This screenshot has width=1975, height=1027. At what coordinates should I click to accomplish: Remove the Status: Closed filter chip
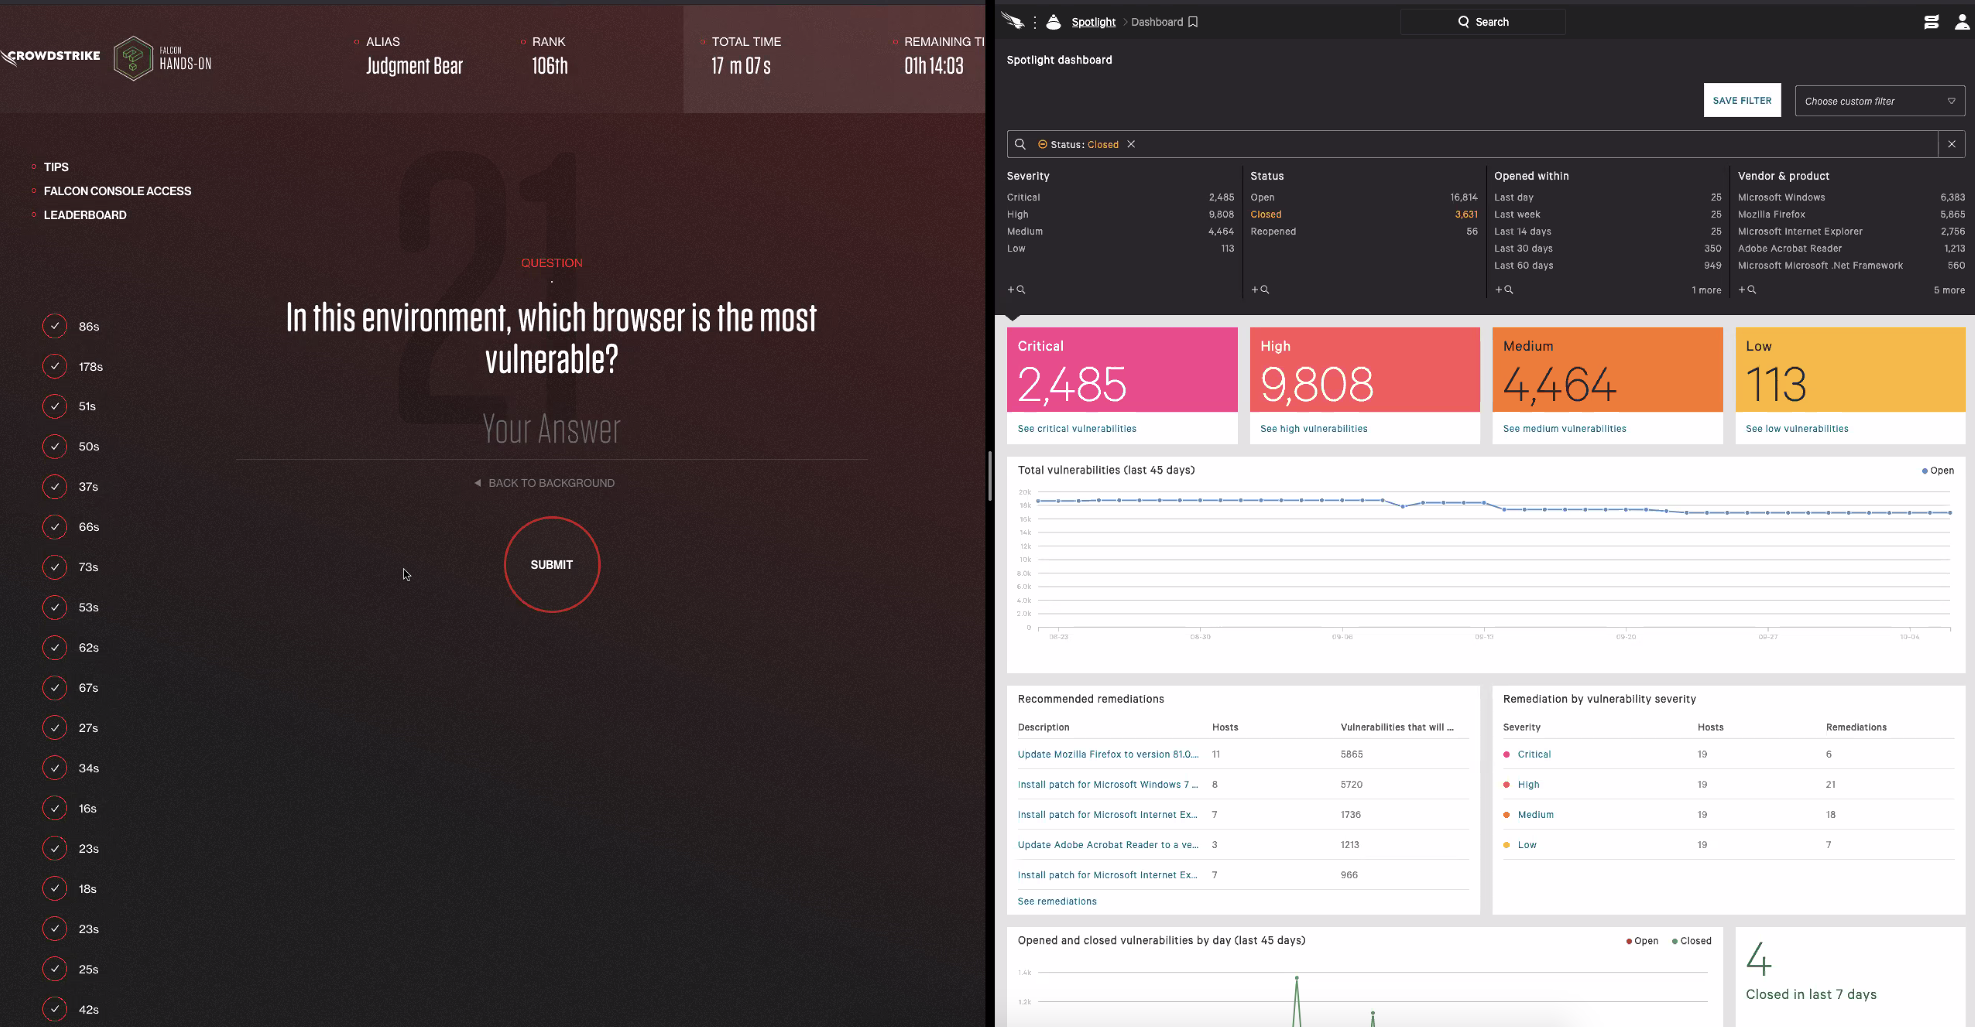click(x=1131, y=144)
